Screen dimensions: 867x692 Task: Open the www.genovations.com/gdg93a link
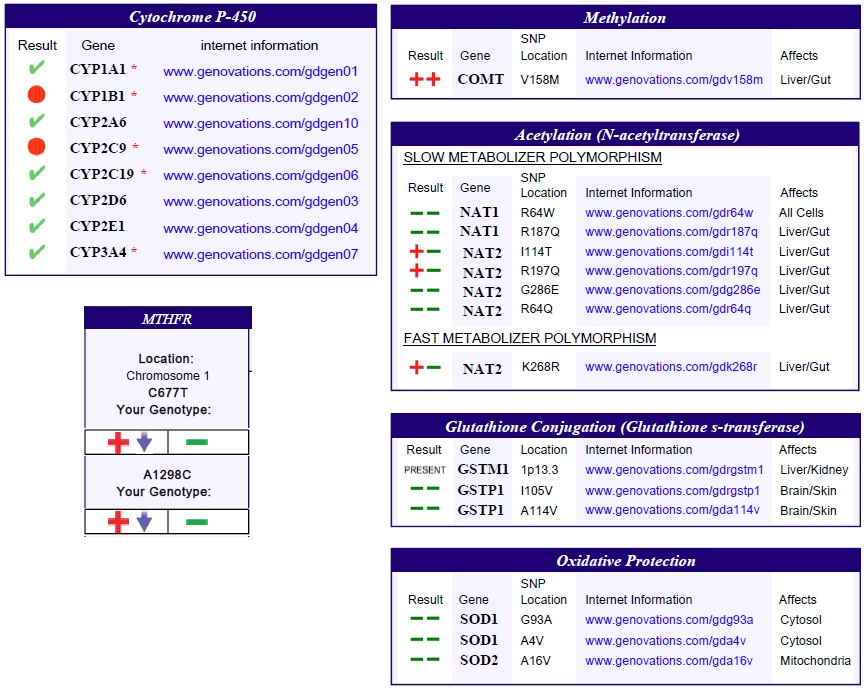tap(669, 620)
